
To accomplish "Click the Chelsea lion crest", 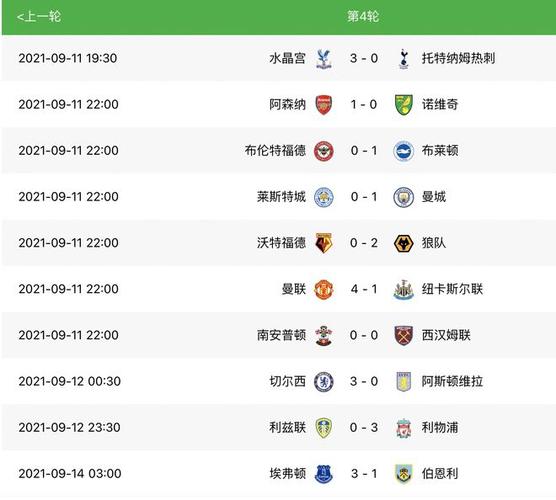I will [x=324, y=382].
